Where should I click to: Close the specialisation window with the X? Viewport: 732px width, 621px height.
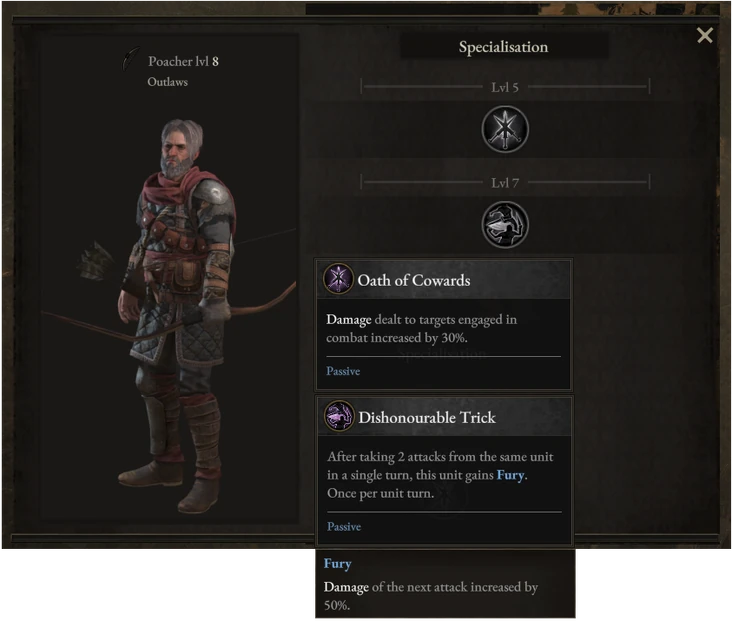[x=705, y=35]
